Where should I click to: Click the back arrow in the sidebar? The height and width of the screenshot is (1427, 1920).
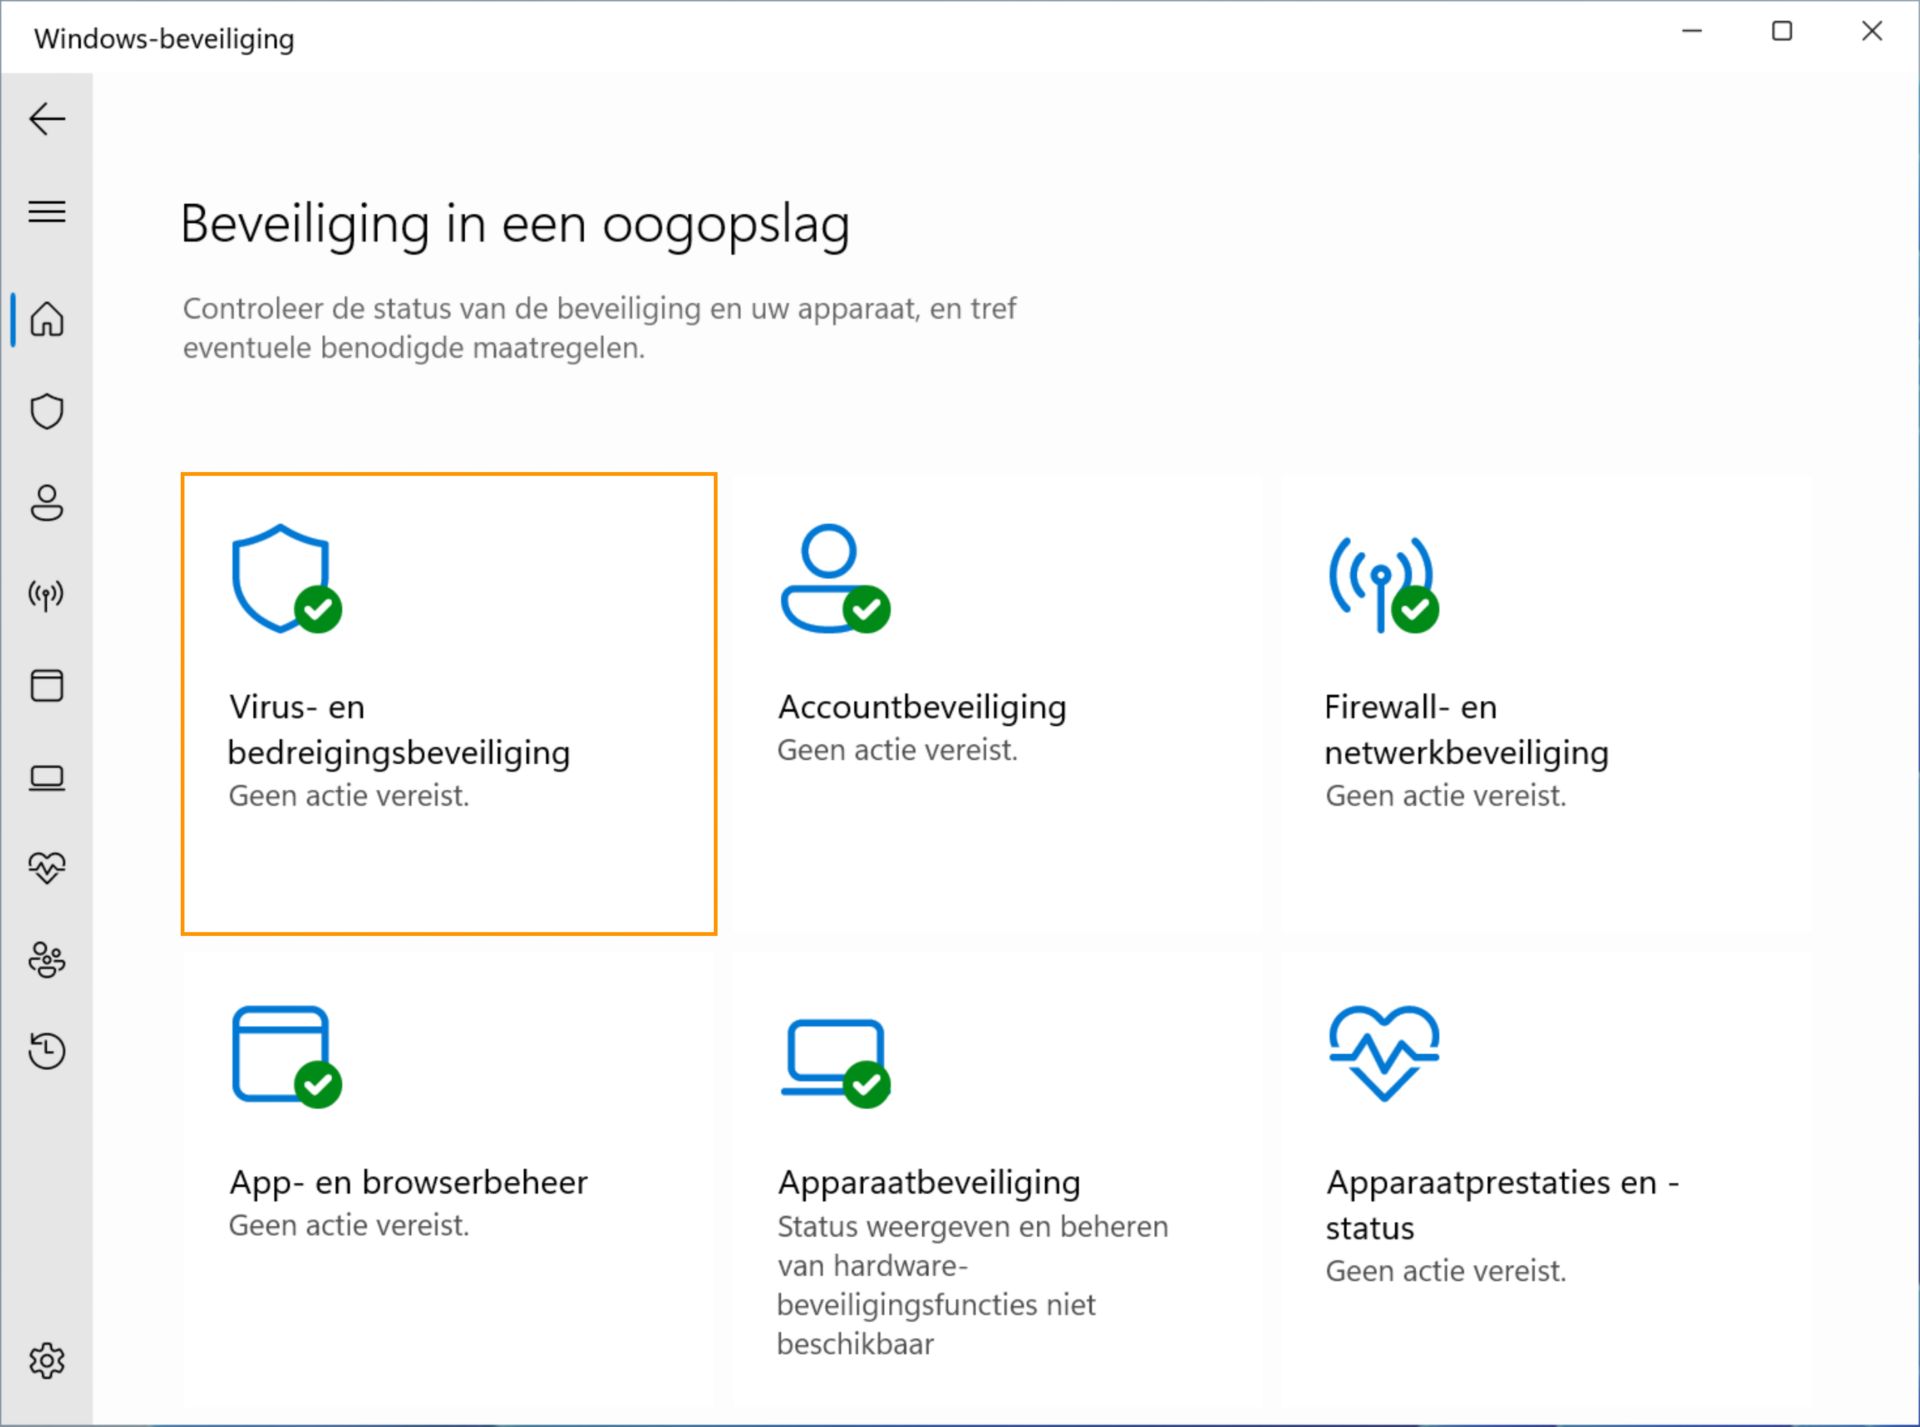click(x=47, y=120)
